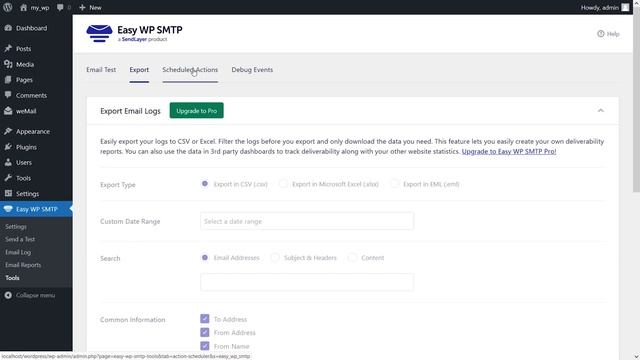Click the Plugins plug icon
Screen dimensions: 640x360
(x=8, y=147)
